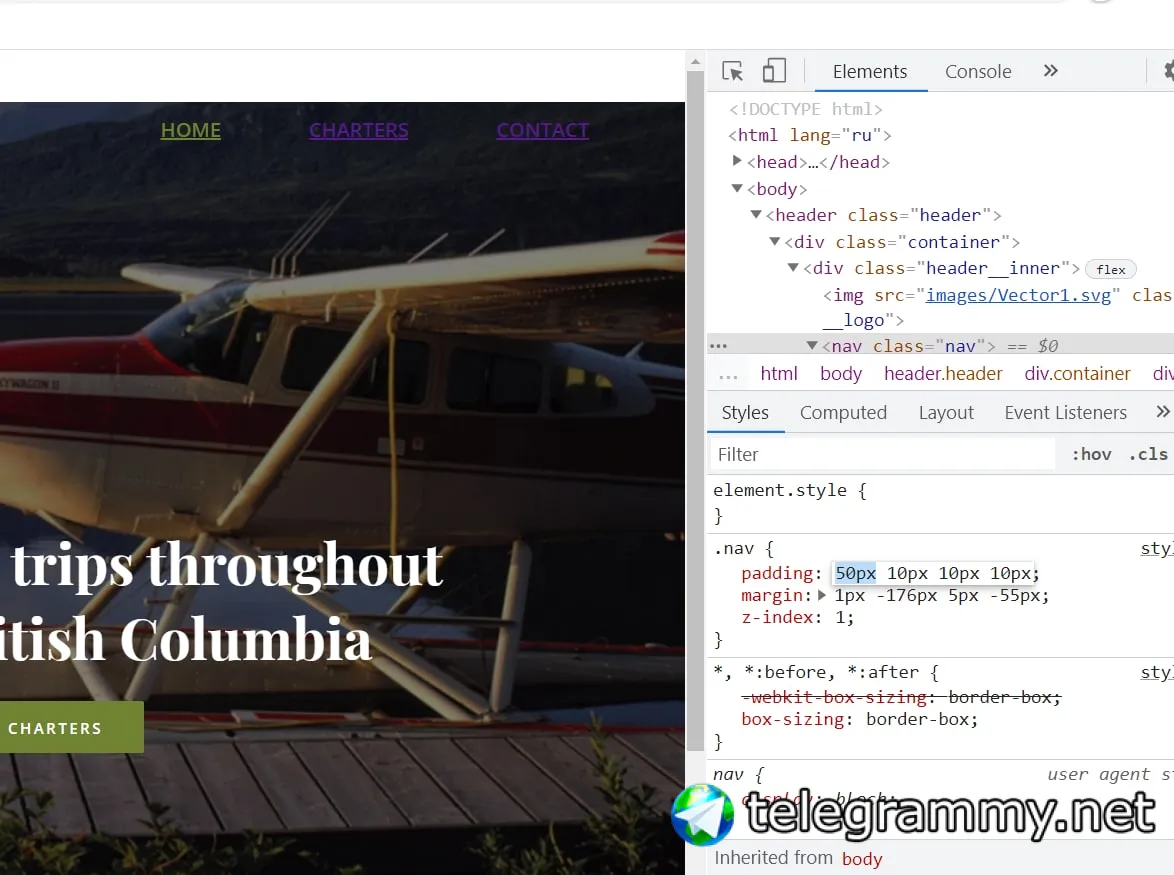Select the html lang="ru" element row
The image size is (1174, 875).
[x=809, y=135]
